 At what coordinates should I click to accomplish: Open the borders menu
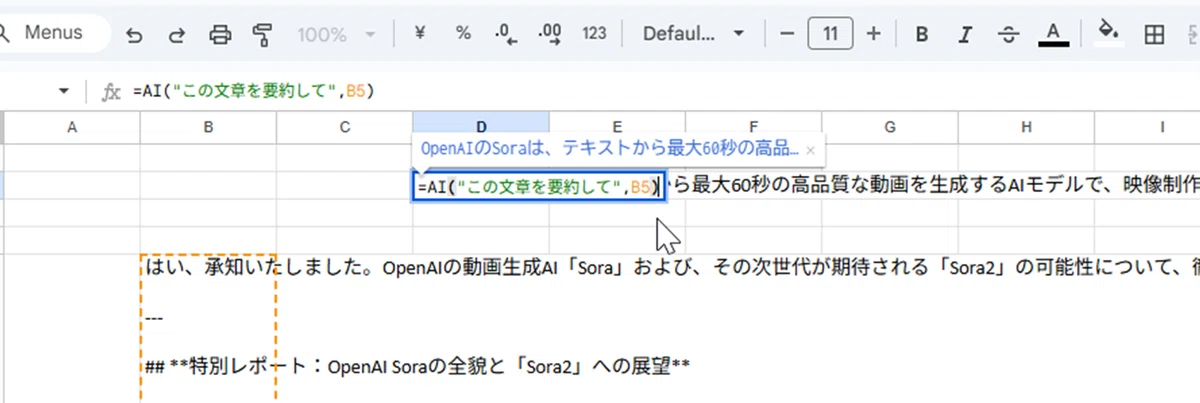click(1154, 34)
